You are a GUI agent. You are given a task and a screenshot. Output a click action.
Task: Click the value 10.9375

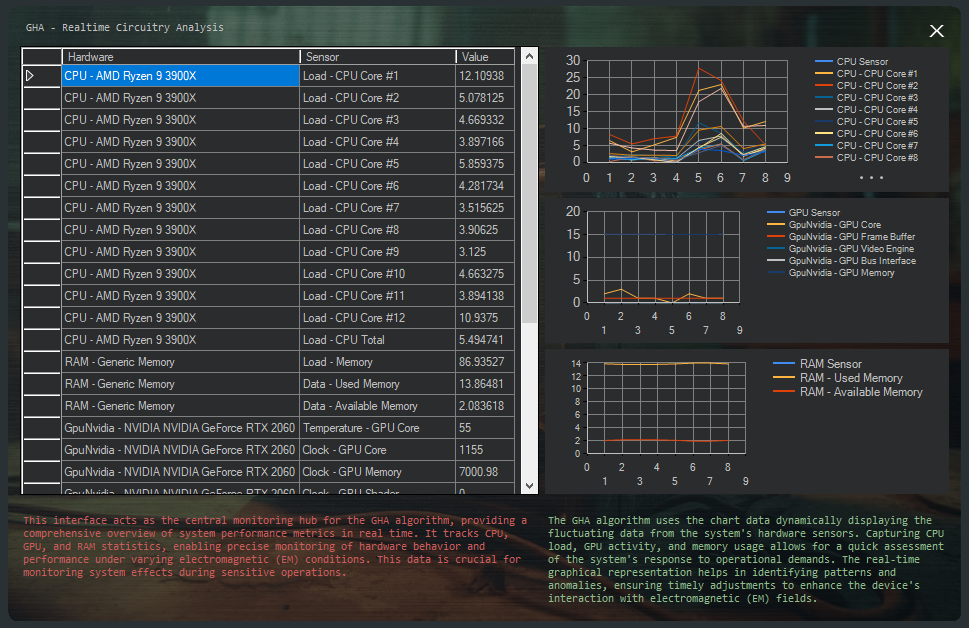click(485, 318)
